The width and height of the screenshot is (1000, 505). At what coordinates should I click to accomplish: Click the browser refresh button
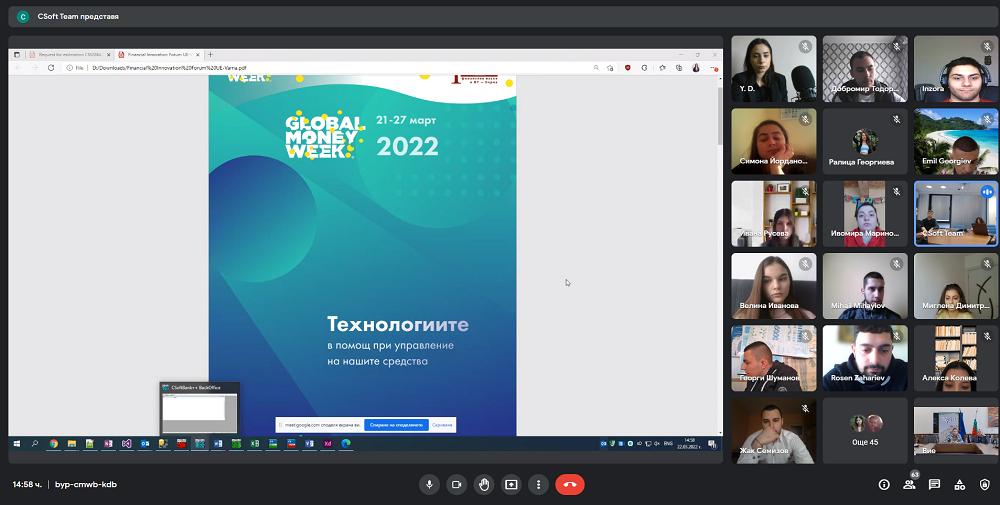click(51, 68)
